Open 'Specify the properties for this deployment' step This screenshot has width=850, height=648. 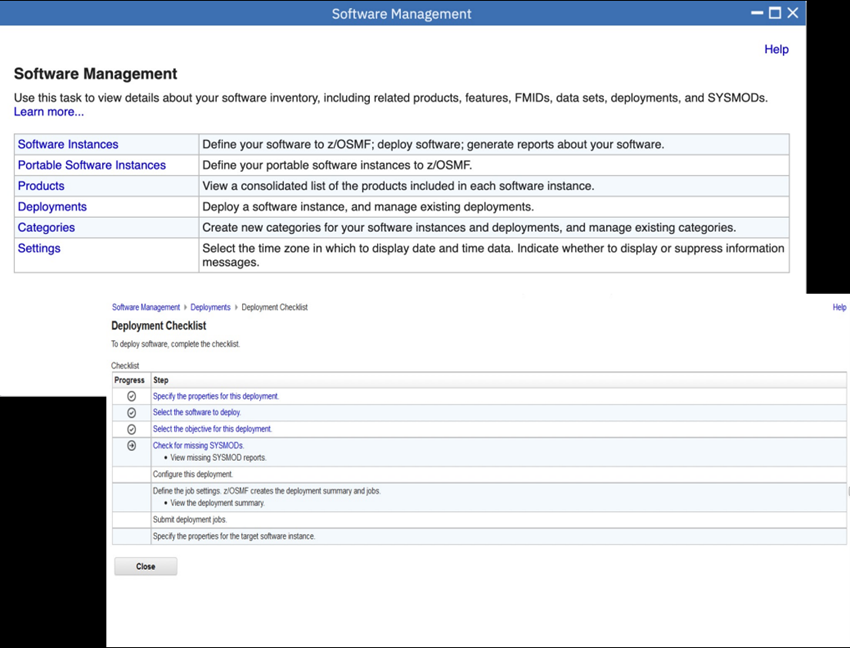pyautogui.click(x=216, y=396)
